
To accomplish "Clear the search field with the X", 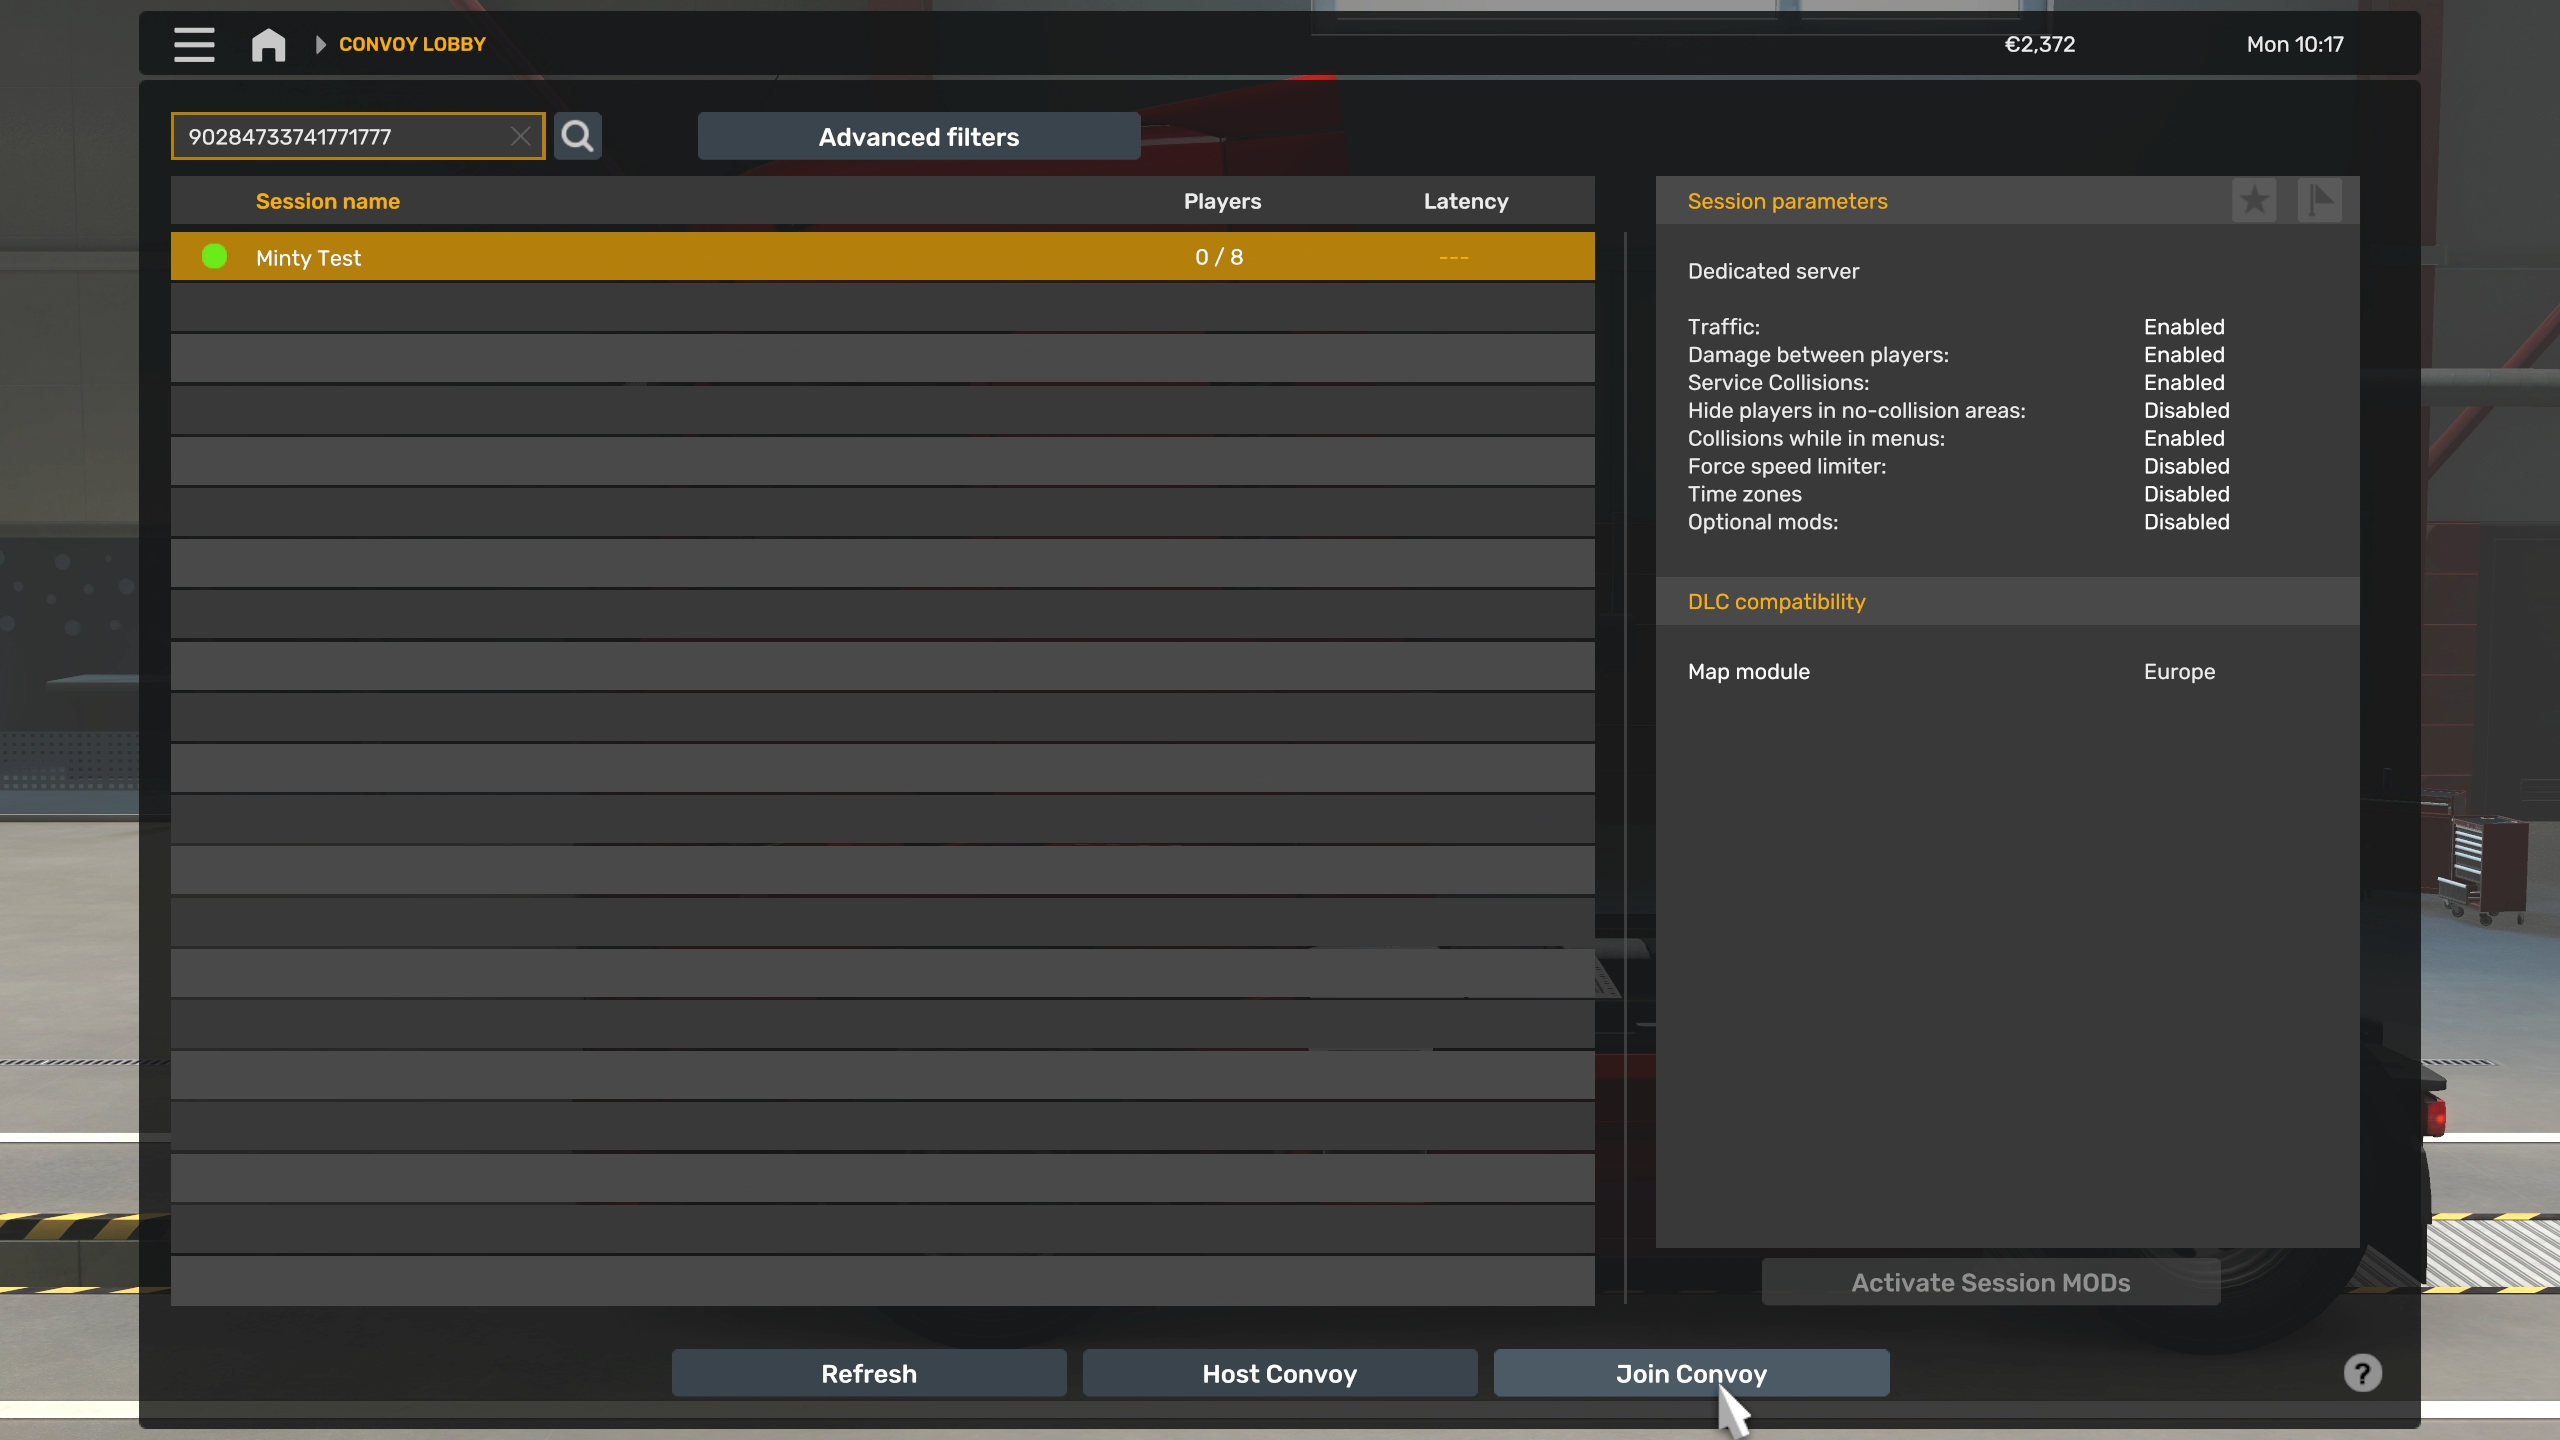I will point(520,136).
